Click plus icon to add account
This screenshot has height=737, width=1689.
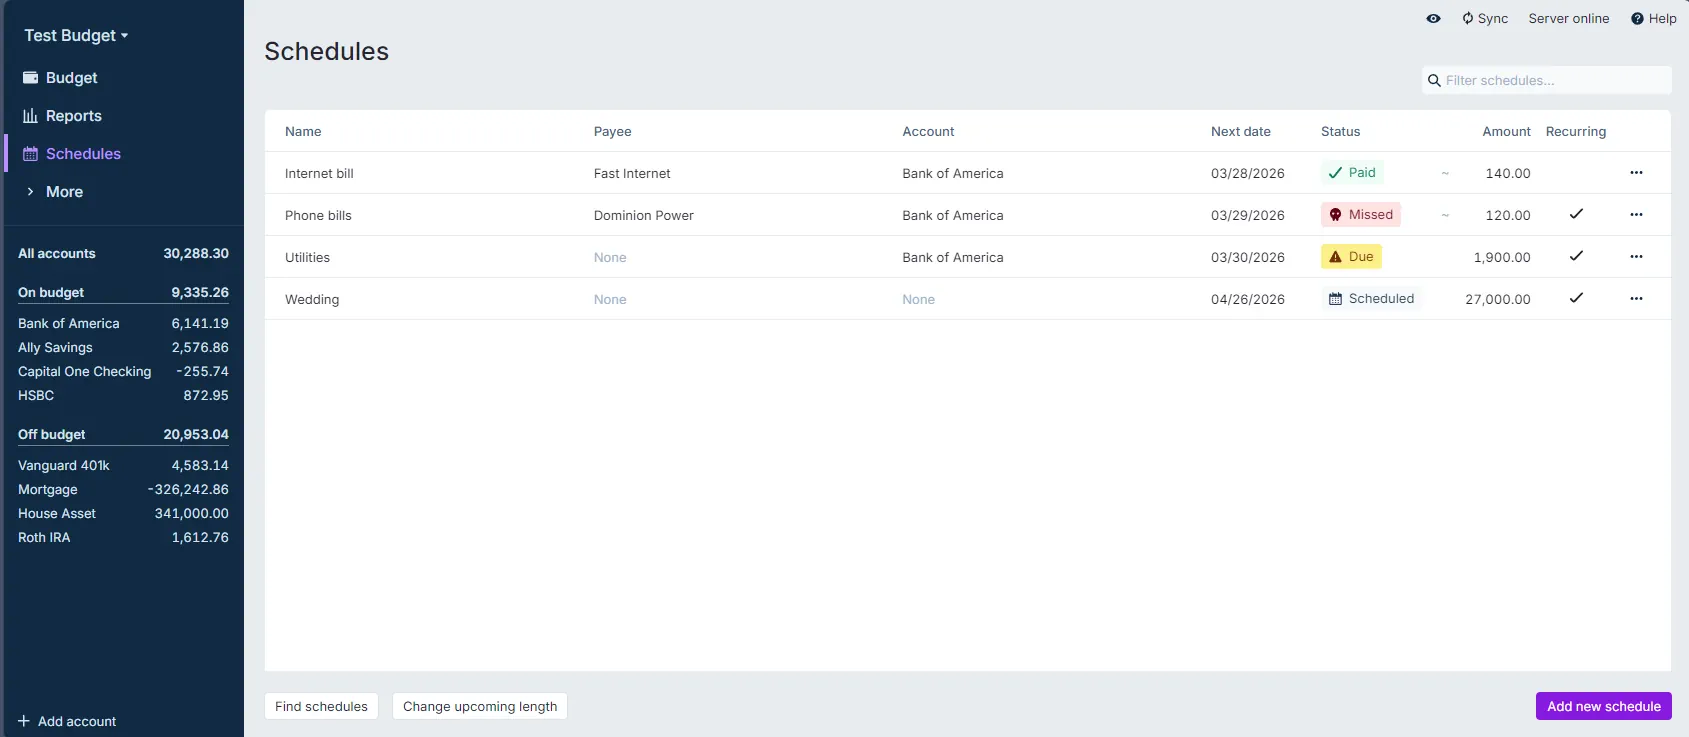(24, 721)
